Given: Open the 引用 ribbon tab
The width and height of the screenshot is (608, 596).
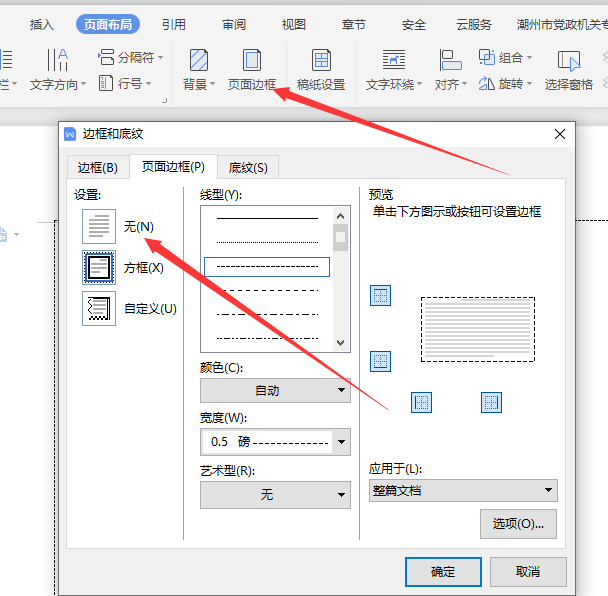Looking at the screenshot, I should (174, 25).
